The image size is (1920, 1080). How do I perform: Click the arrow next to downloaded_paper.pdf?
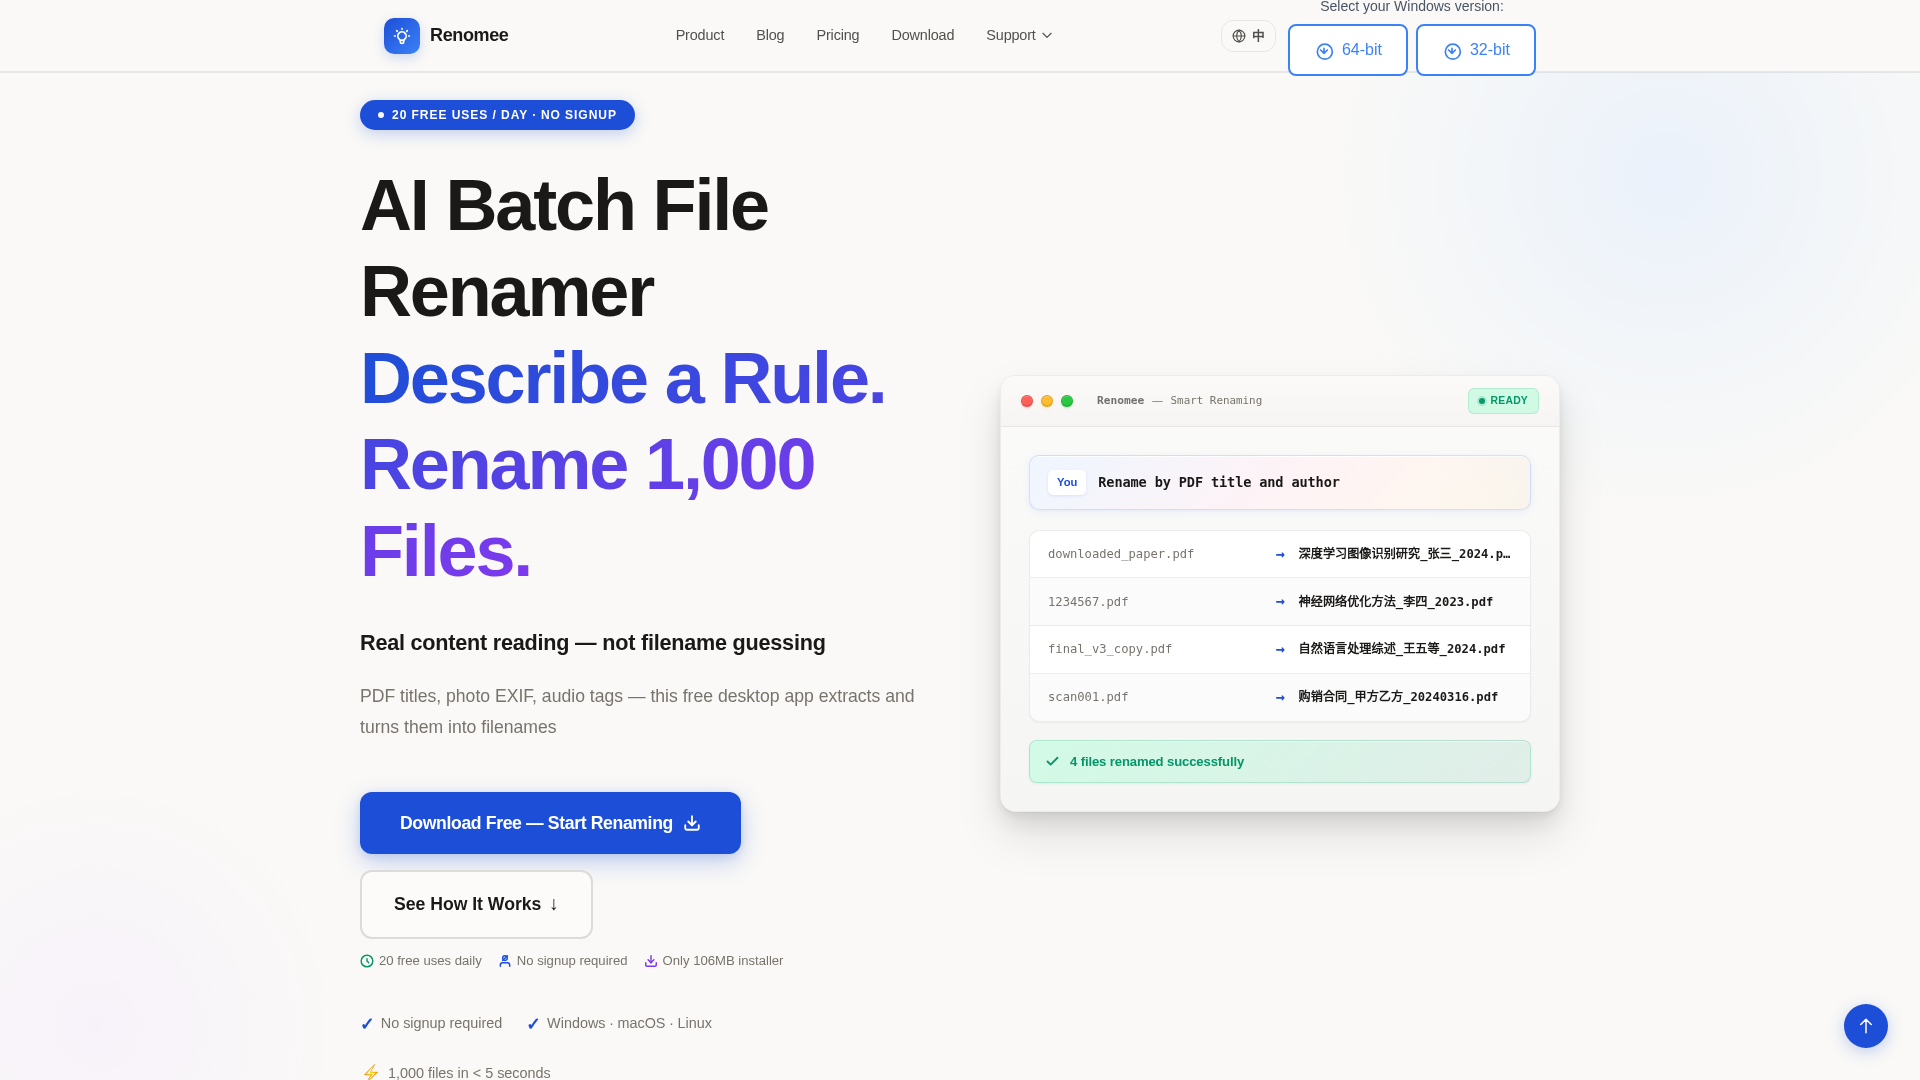point(1280,554)
